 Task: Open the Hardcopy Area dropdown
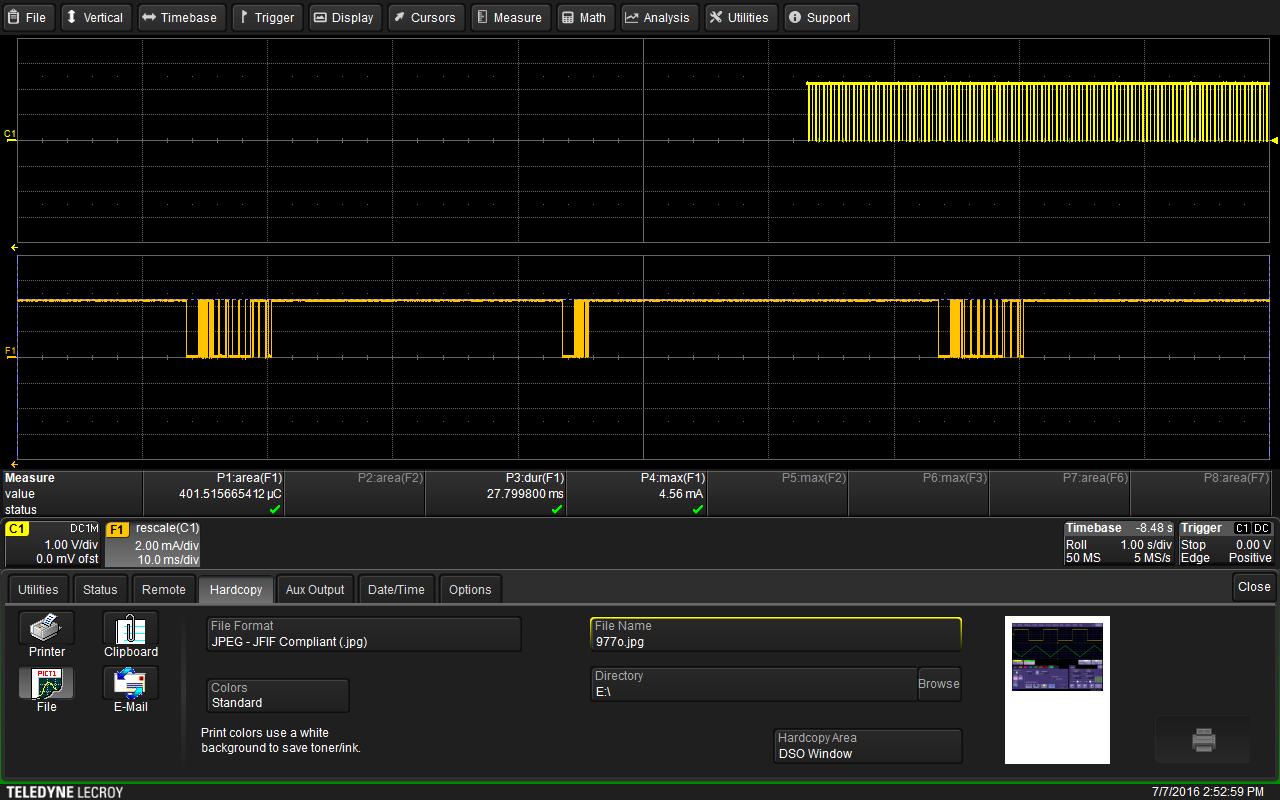point(868,746)
